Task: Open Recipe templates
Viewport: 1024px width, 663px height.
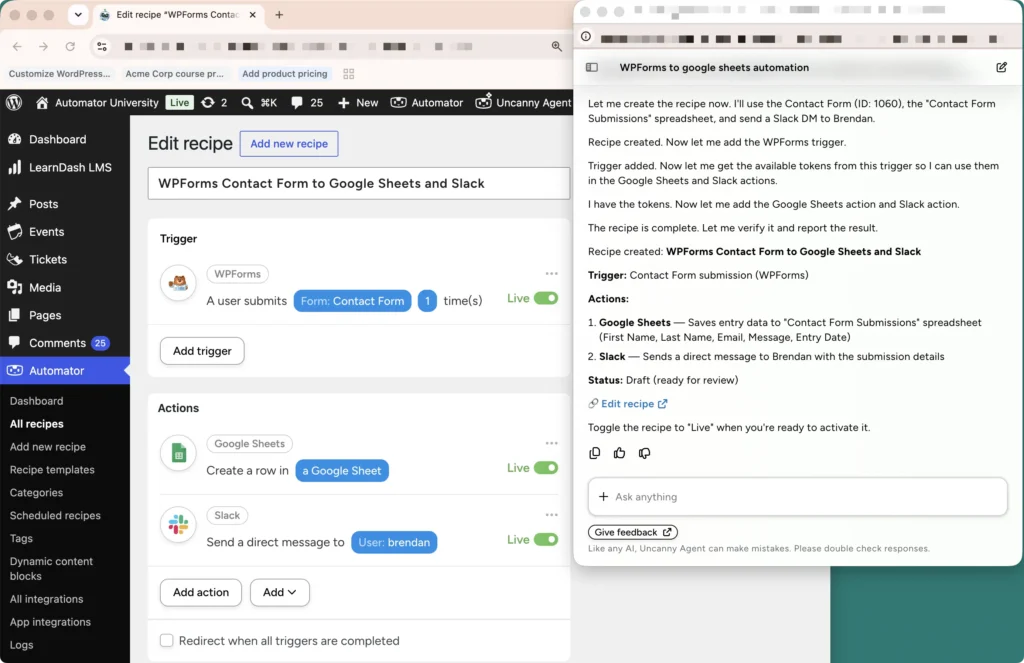Action: [x=52, y=470]
